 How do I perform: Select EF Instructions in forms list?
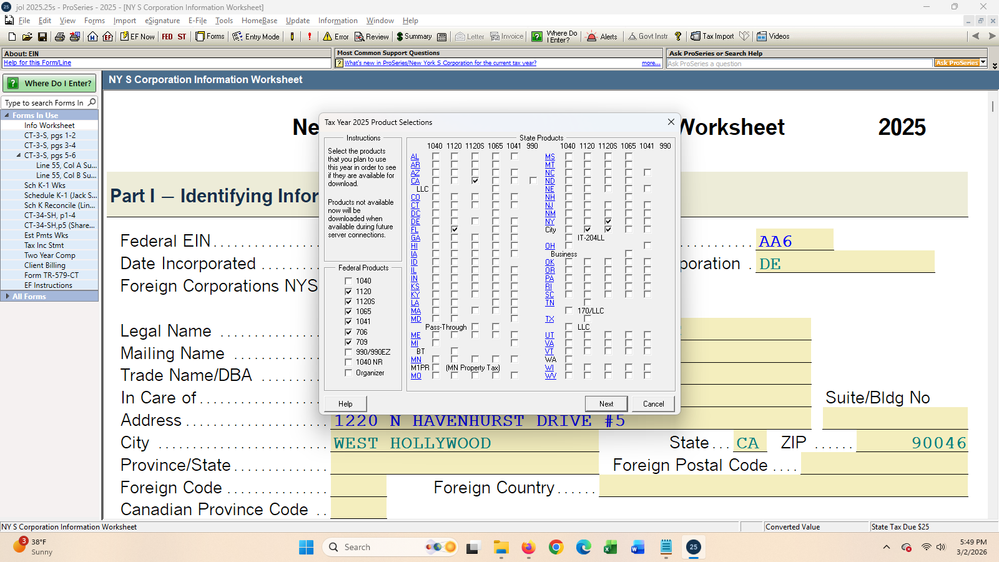point(48,285)
